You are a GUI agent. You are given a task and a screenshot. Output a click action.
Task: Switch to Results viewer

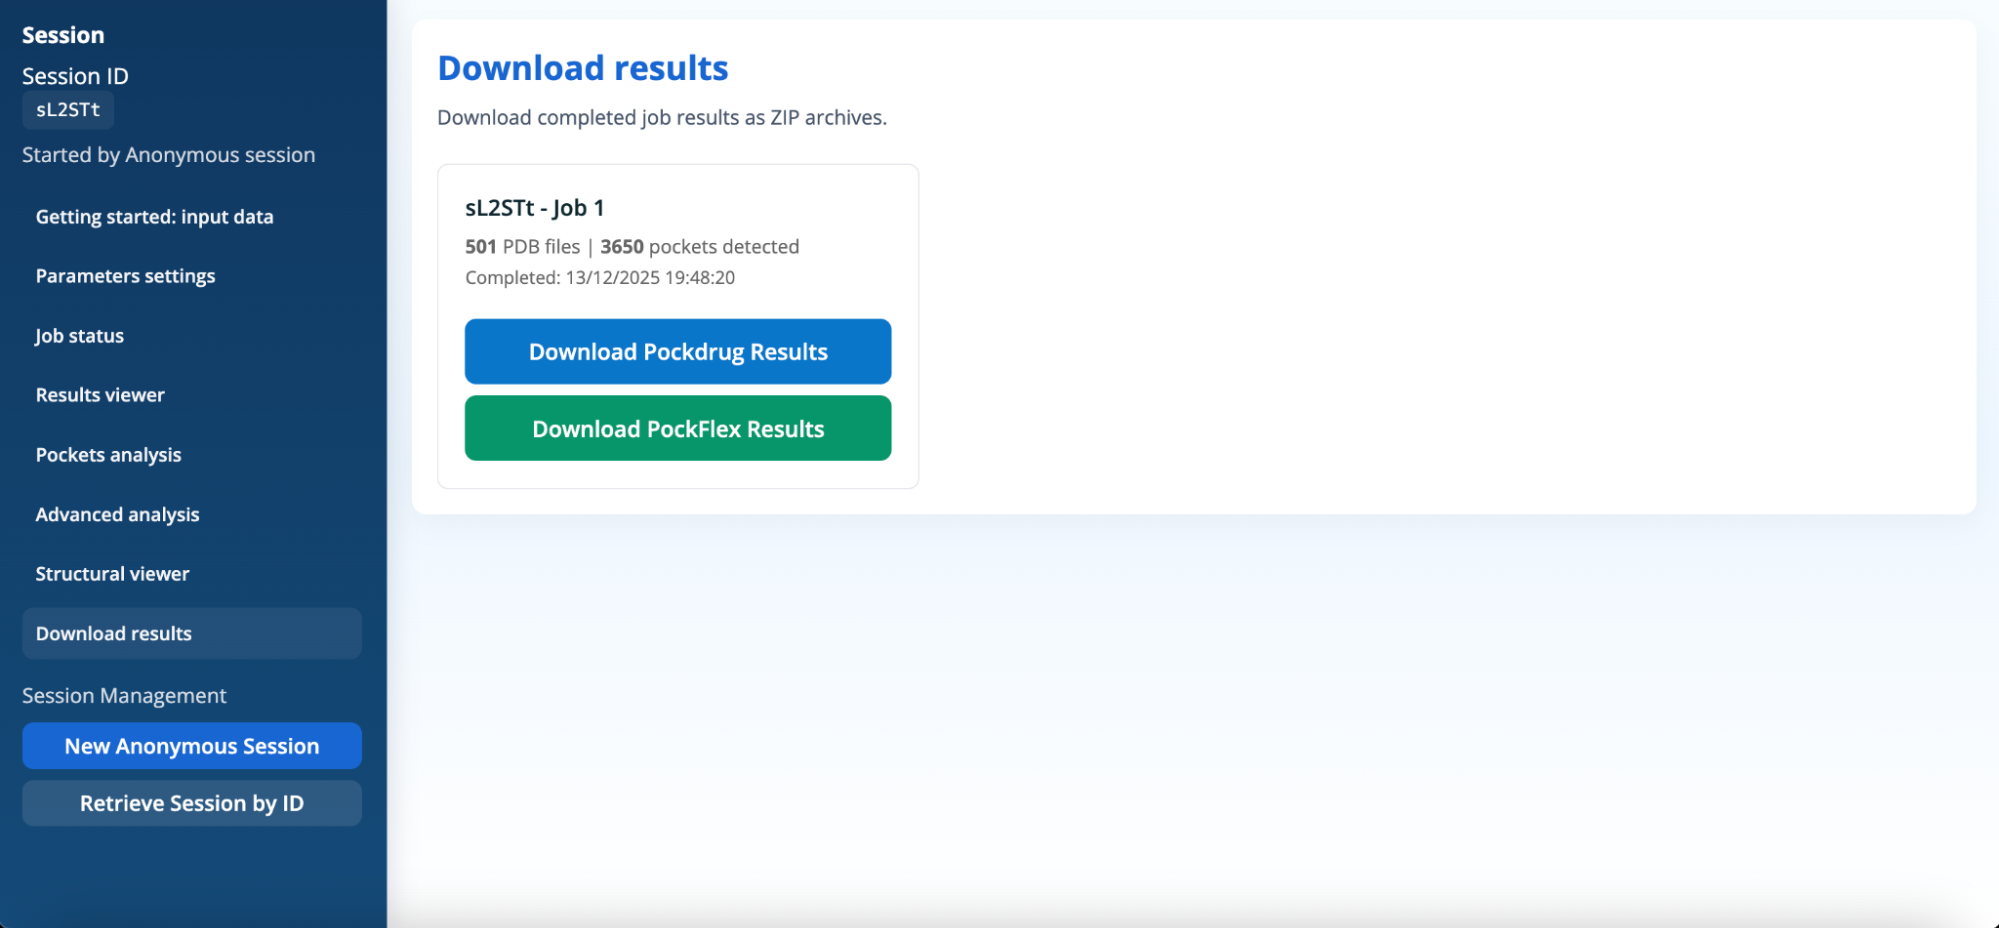click(191, 395)
